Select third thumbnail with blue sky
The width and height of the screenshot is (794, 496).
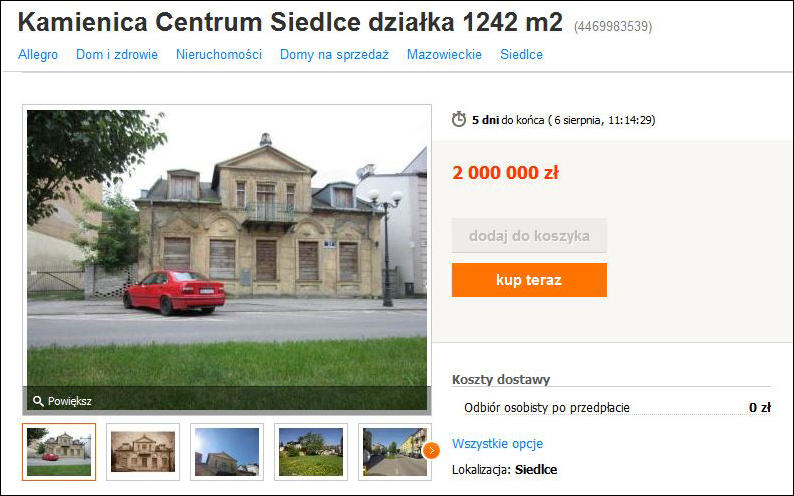[227, 452]
